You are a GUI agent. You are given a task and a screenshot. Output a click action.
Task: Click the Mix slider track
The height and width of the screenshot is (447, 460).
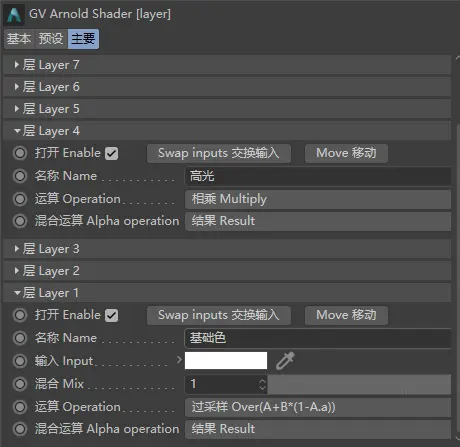click(359, 384)
